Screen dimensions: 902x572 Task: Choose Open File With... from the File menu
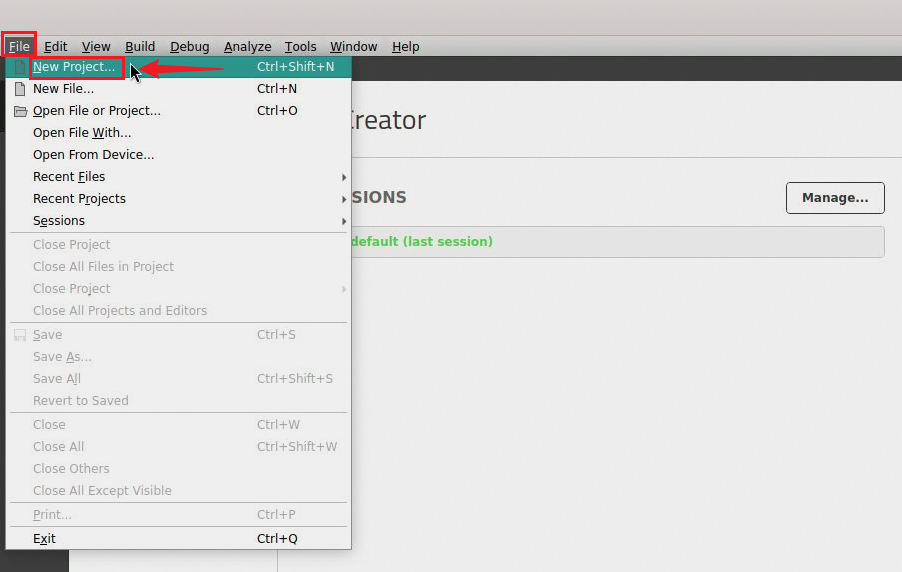[82, 133]
